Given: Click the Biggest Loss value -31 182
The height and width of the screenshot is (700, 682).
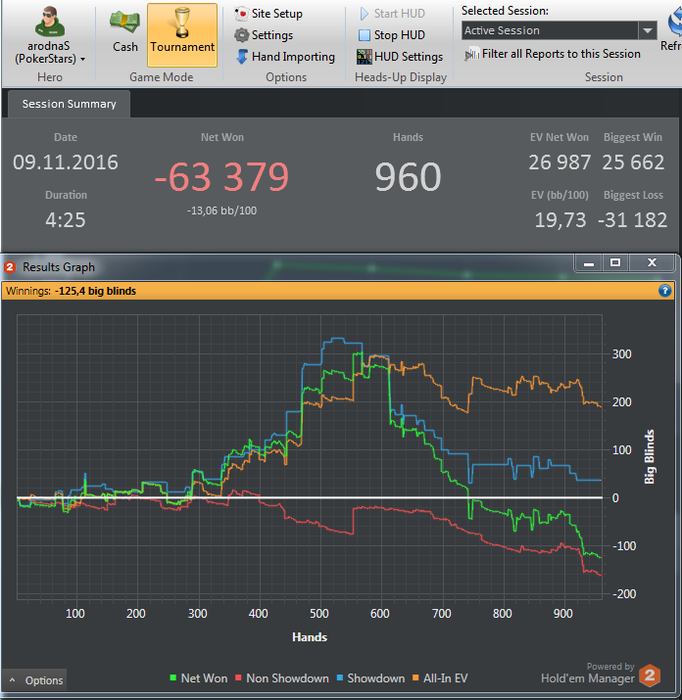Looking at the screenshot, I should [x=632, y=220].
